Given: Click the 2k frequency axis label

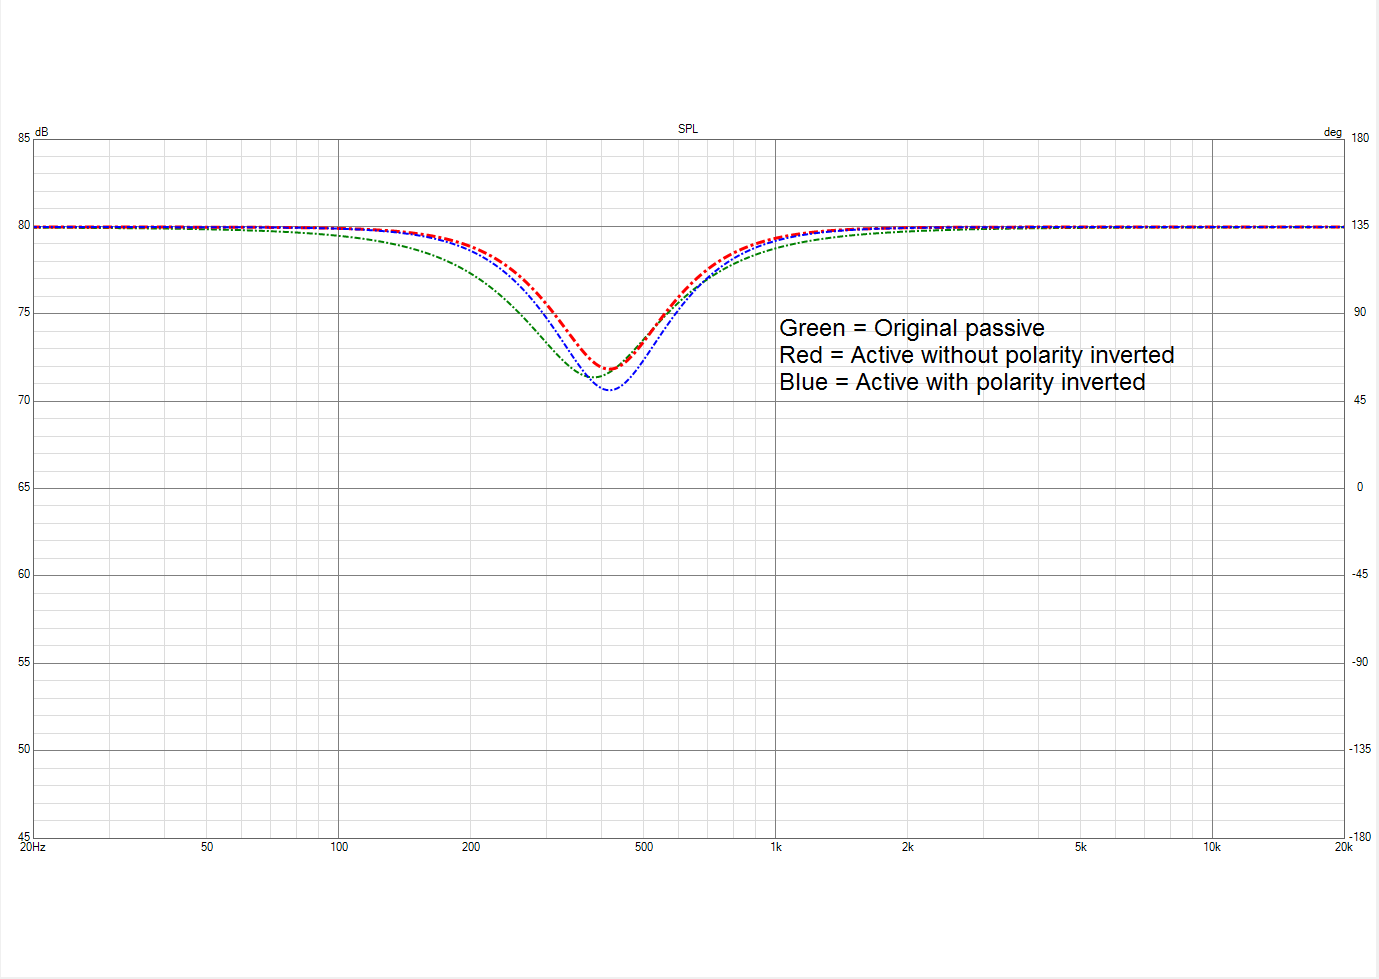Looking at the screenshot, I should tap(907, 847).
